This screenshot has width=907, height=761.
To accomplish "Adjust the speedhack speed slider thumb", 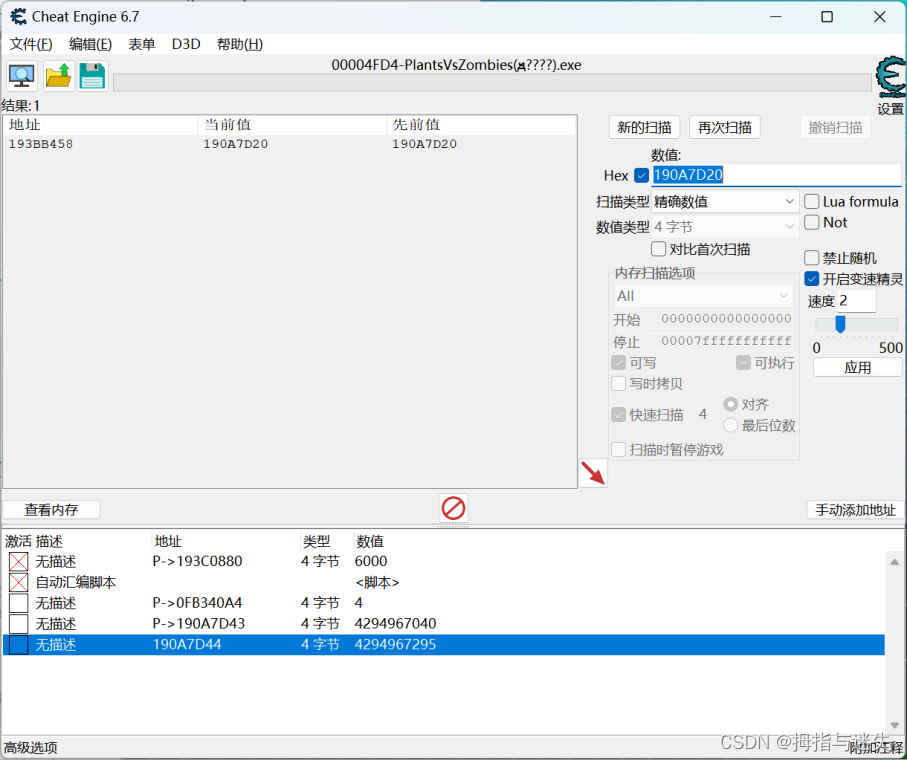I will coord(840,324).
